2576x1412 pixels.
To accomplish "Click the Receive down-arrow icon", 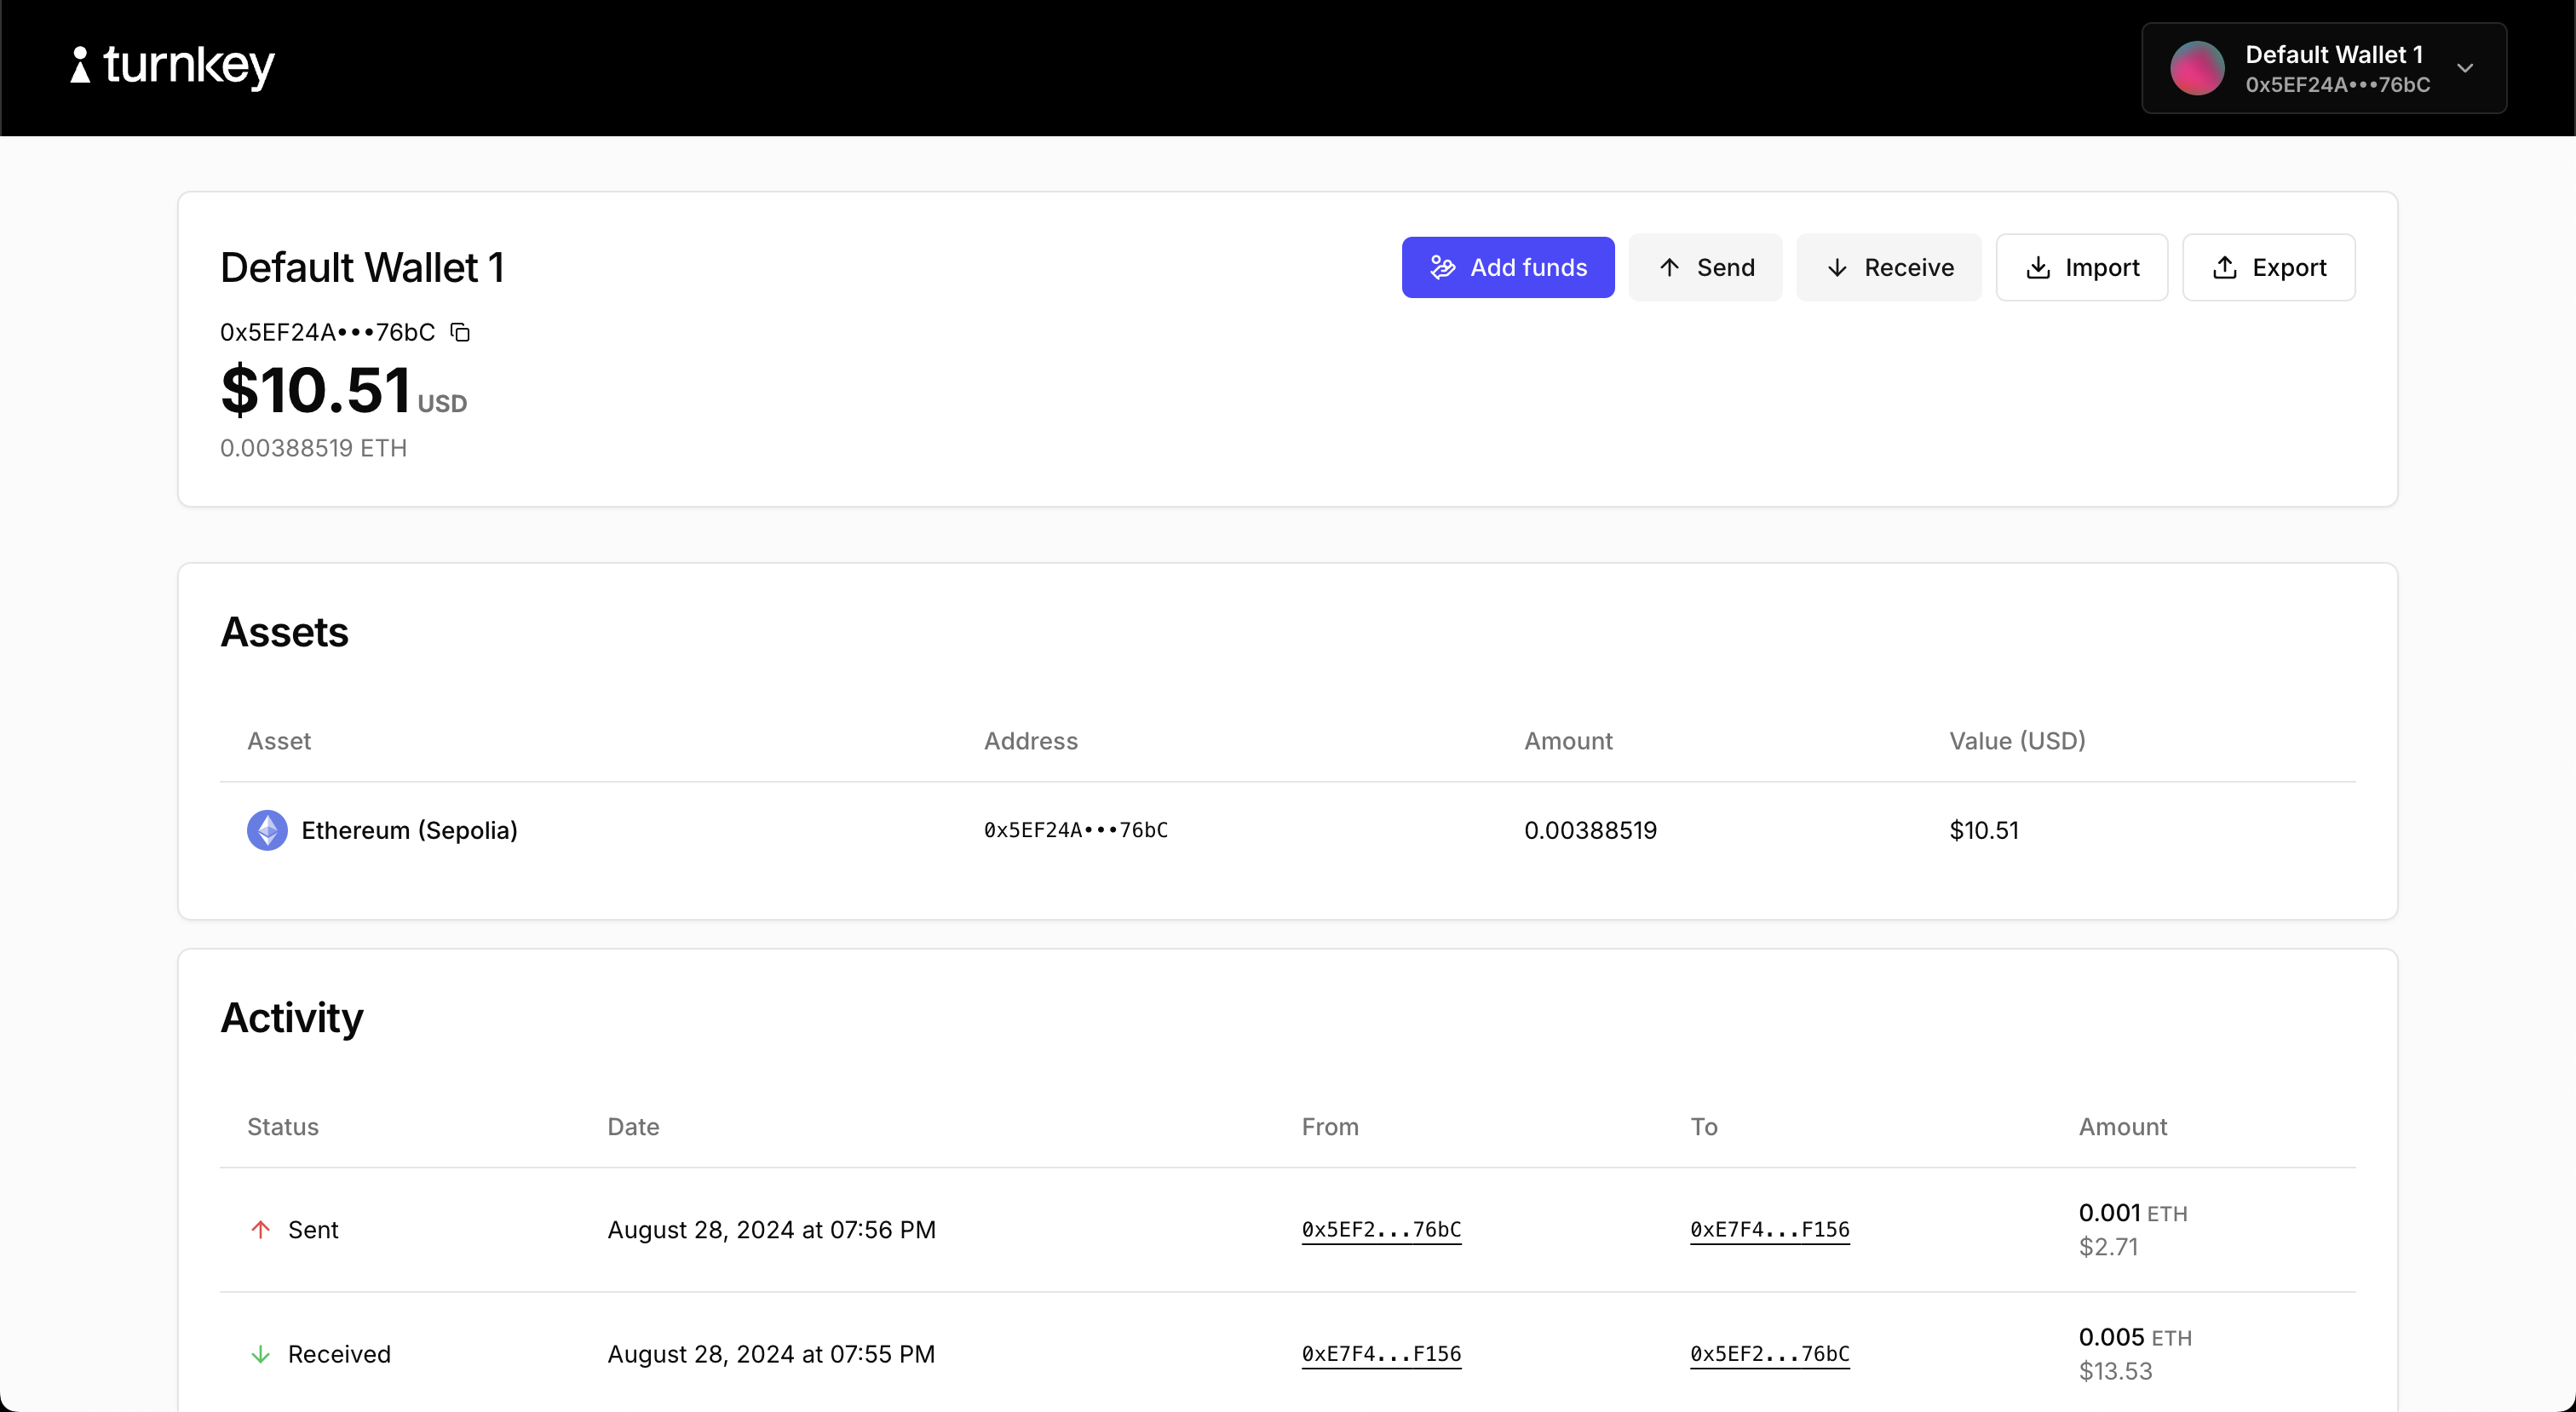I will click(1837, 267).
